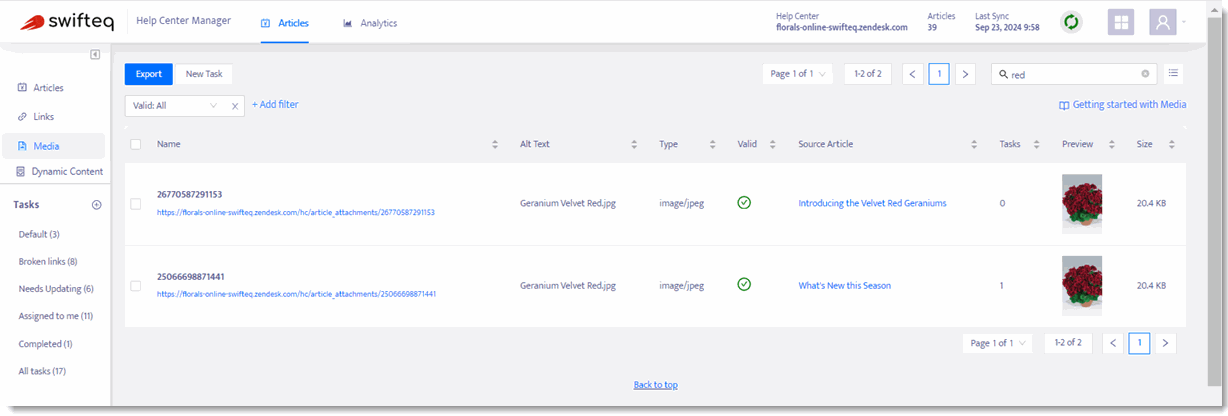This screenshot has height=416, width=1228.
Task: Open Introducing the Velvet Red Geraniums article
Action: [x=872, y=203]
